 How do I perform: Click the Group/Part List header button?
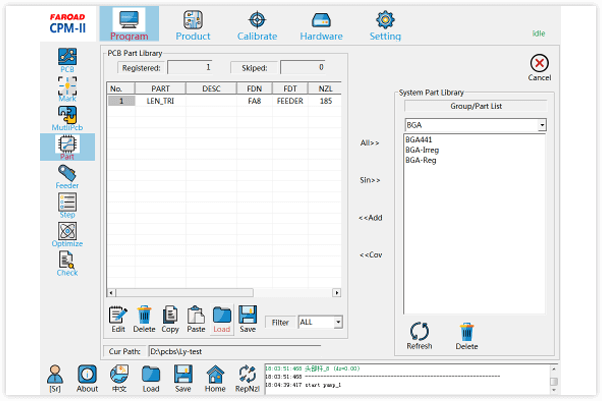pos(476,106)
